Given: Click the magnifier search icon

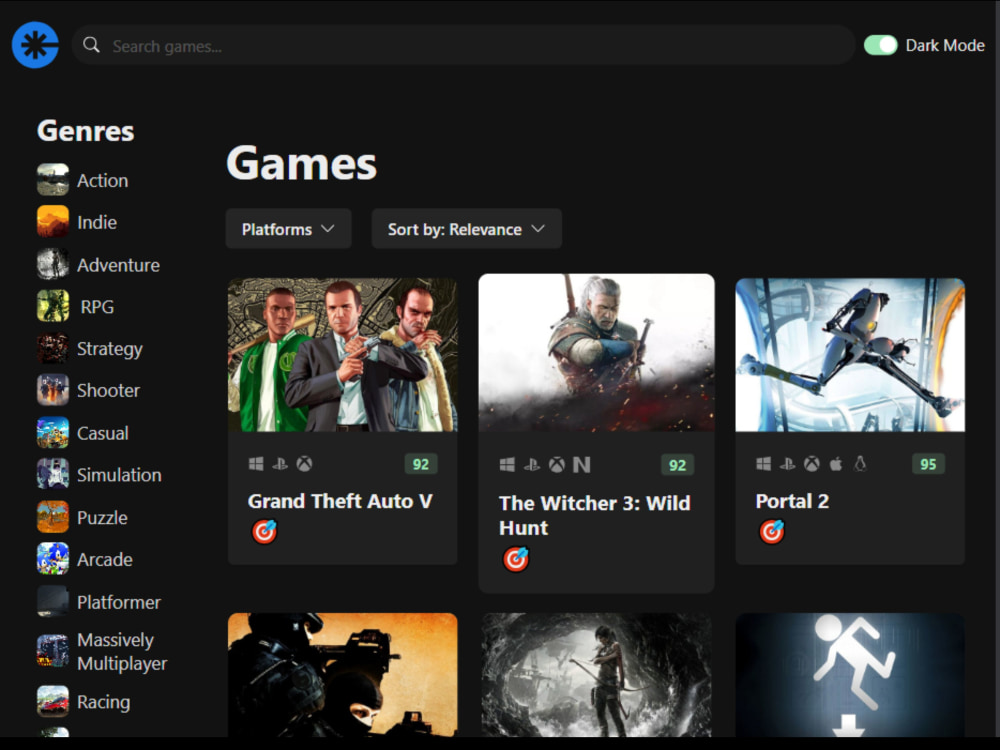Looking at the screenshot, I should click(x=91, y=45).
